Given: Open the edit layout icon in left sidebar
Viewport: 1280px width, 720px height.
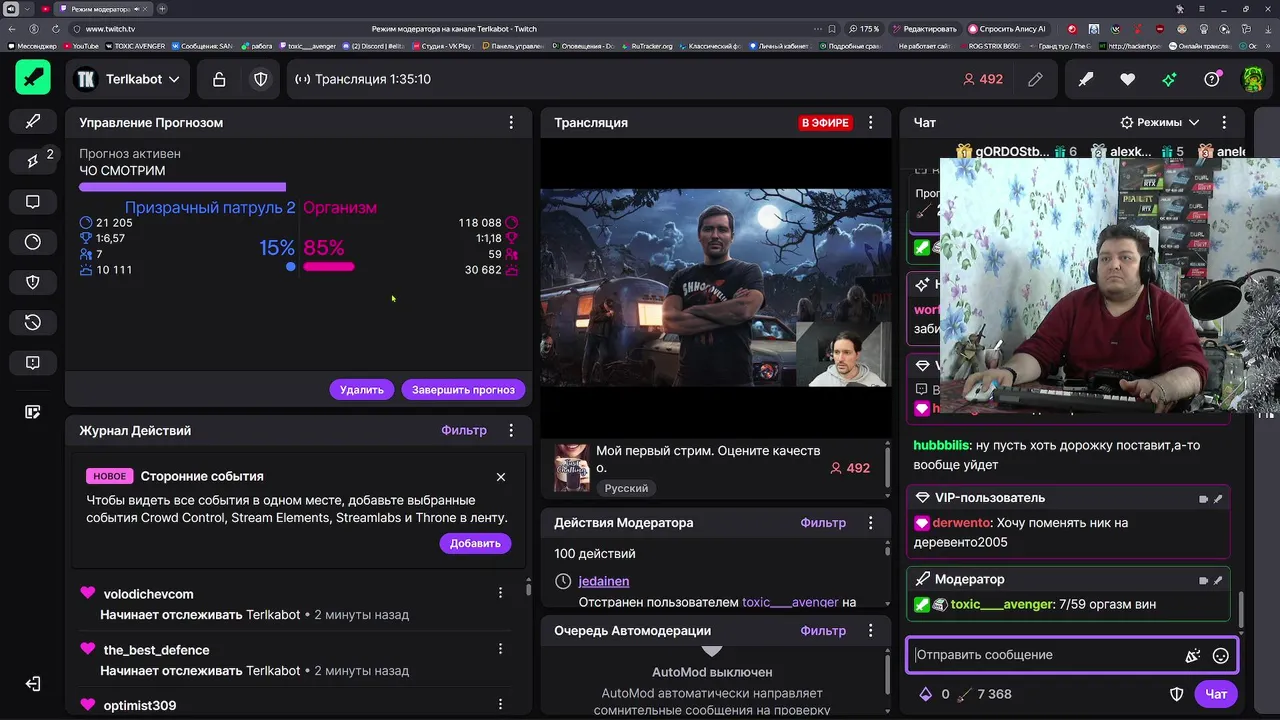Looking at the screenshot, I should click(33, 412).
